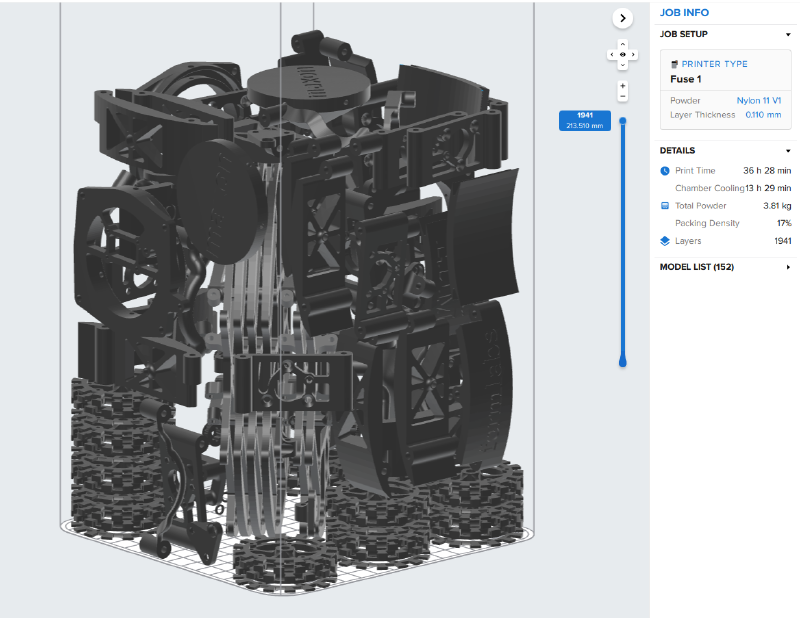The height and width of the screenshot is (618, 800).
Task: Expand the Model List (152) section
Action: pyautogui.click(x=788, y=267)
